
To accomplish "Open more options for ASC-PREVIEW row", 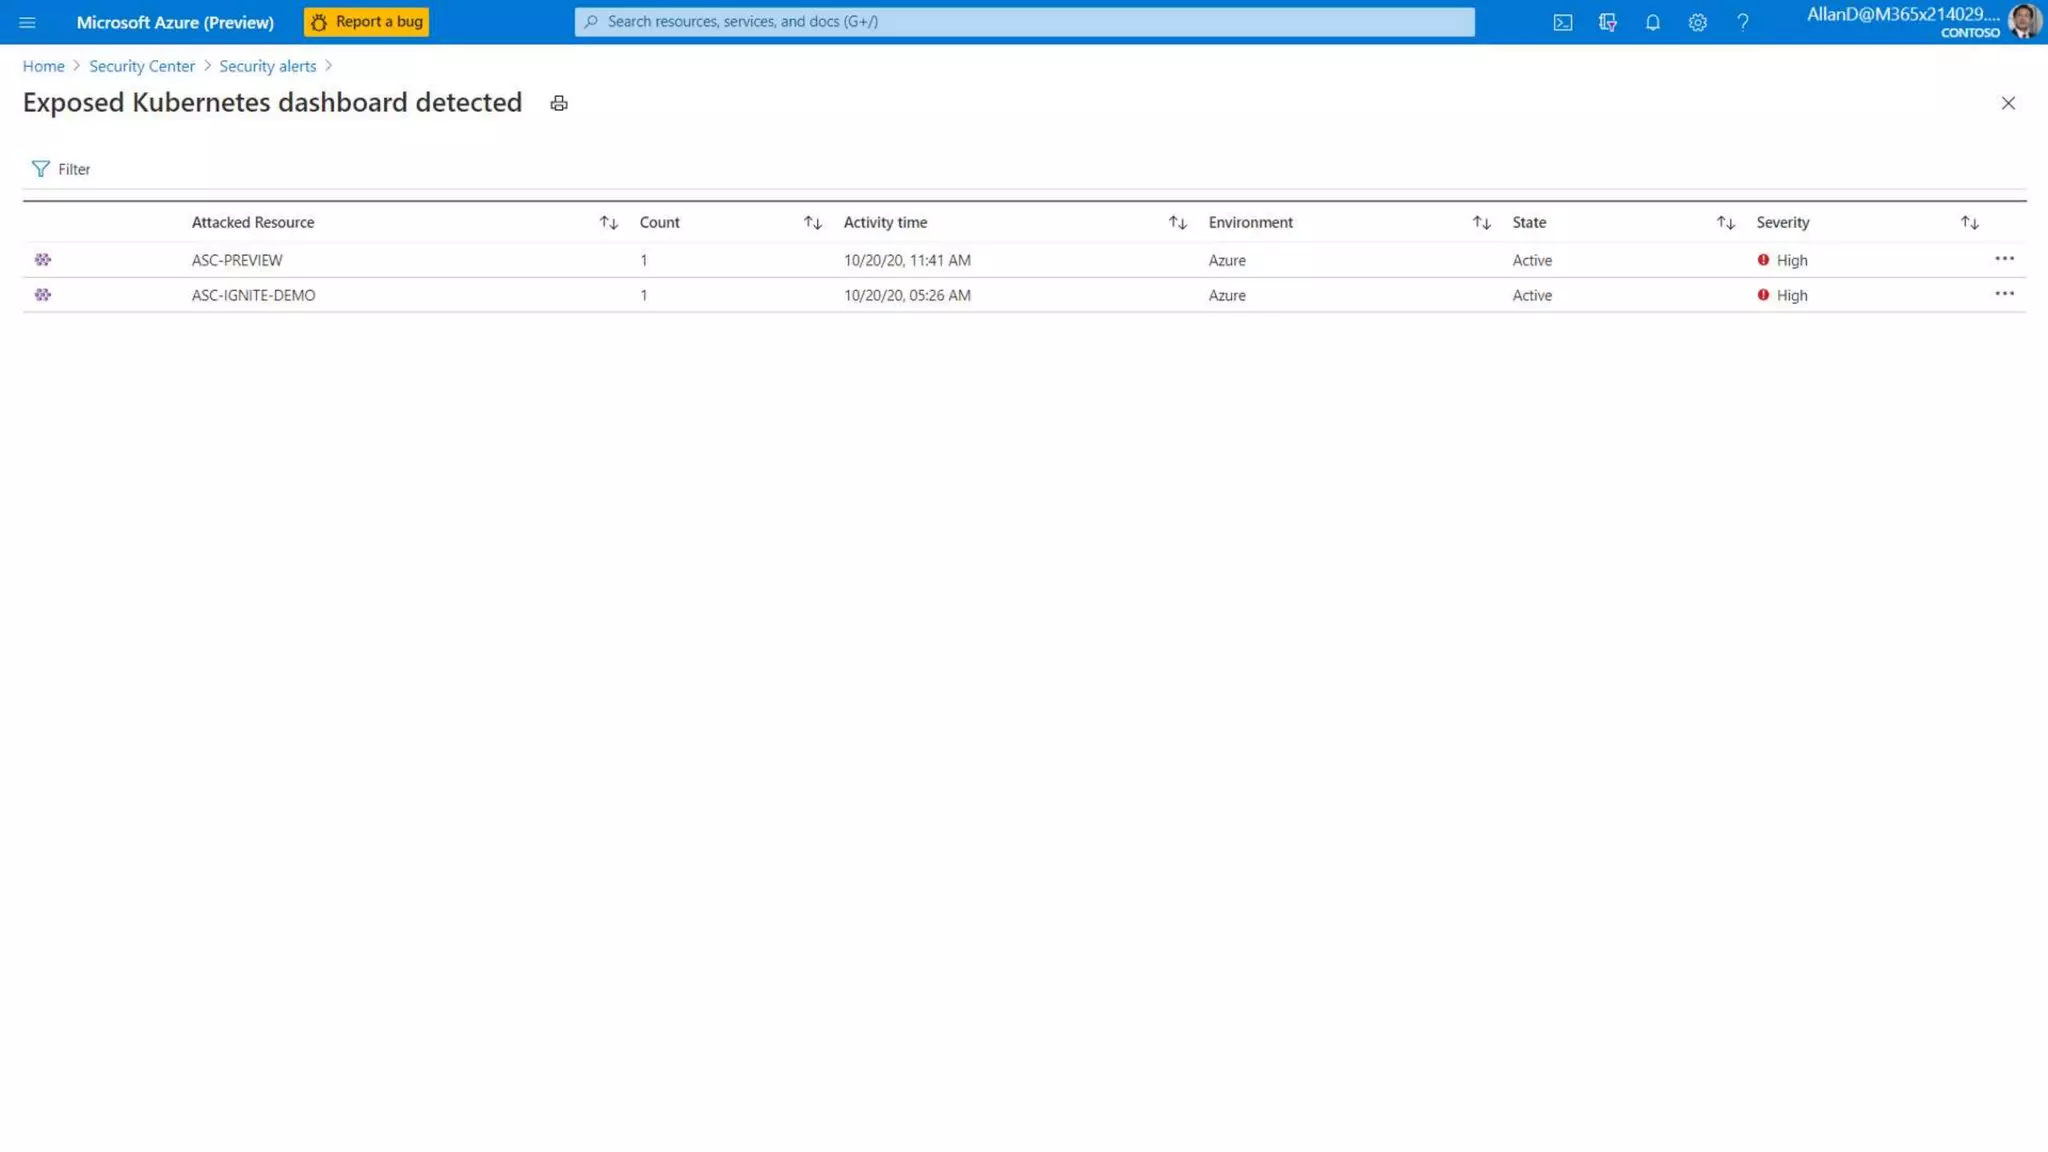I will pos(2004,259).
